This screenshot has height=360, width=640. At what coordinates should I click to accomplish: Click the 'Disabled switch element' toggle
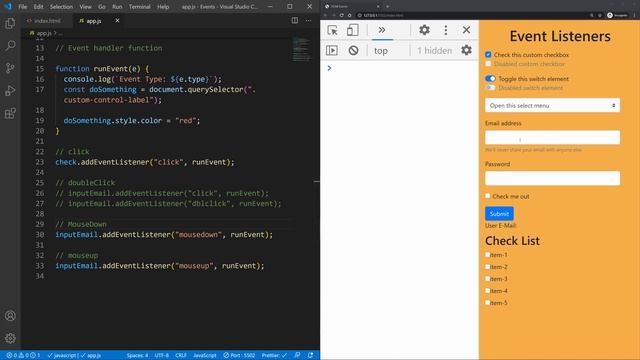[490, 88]
